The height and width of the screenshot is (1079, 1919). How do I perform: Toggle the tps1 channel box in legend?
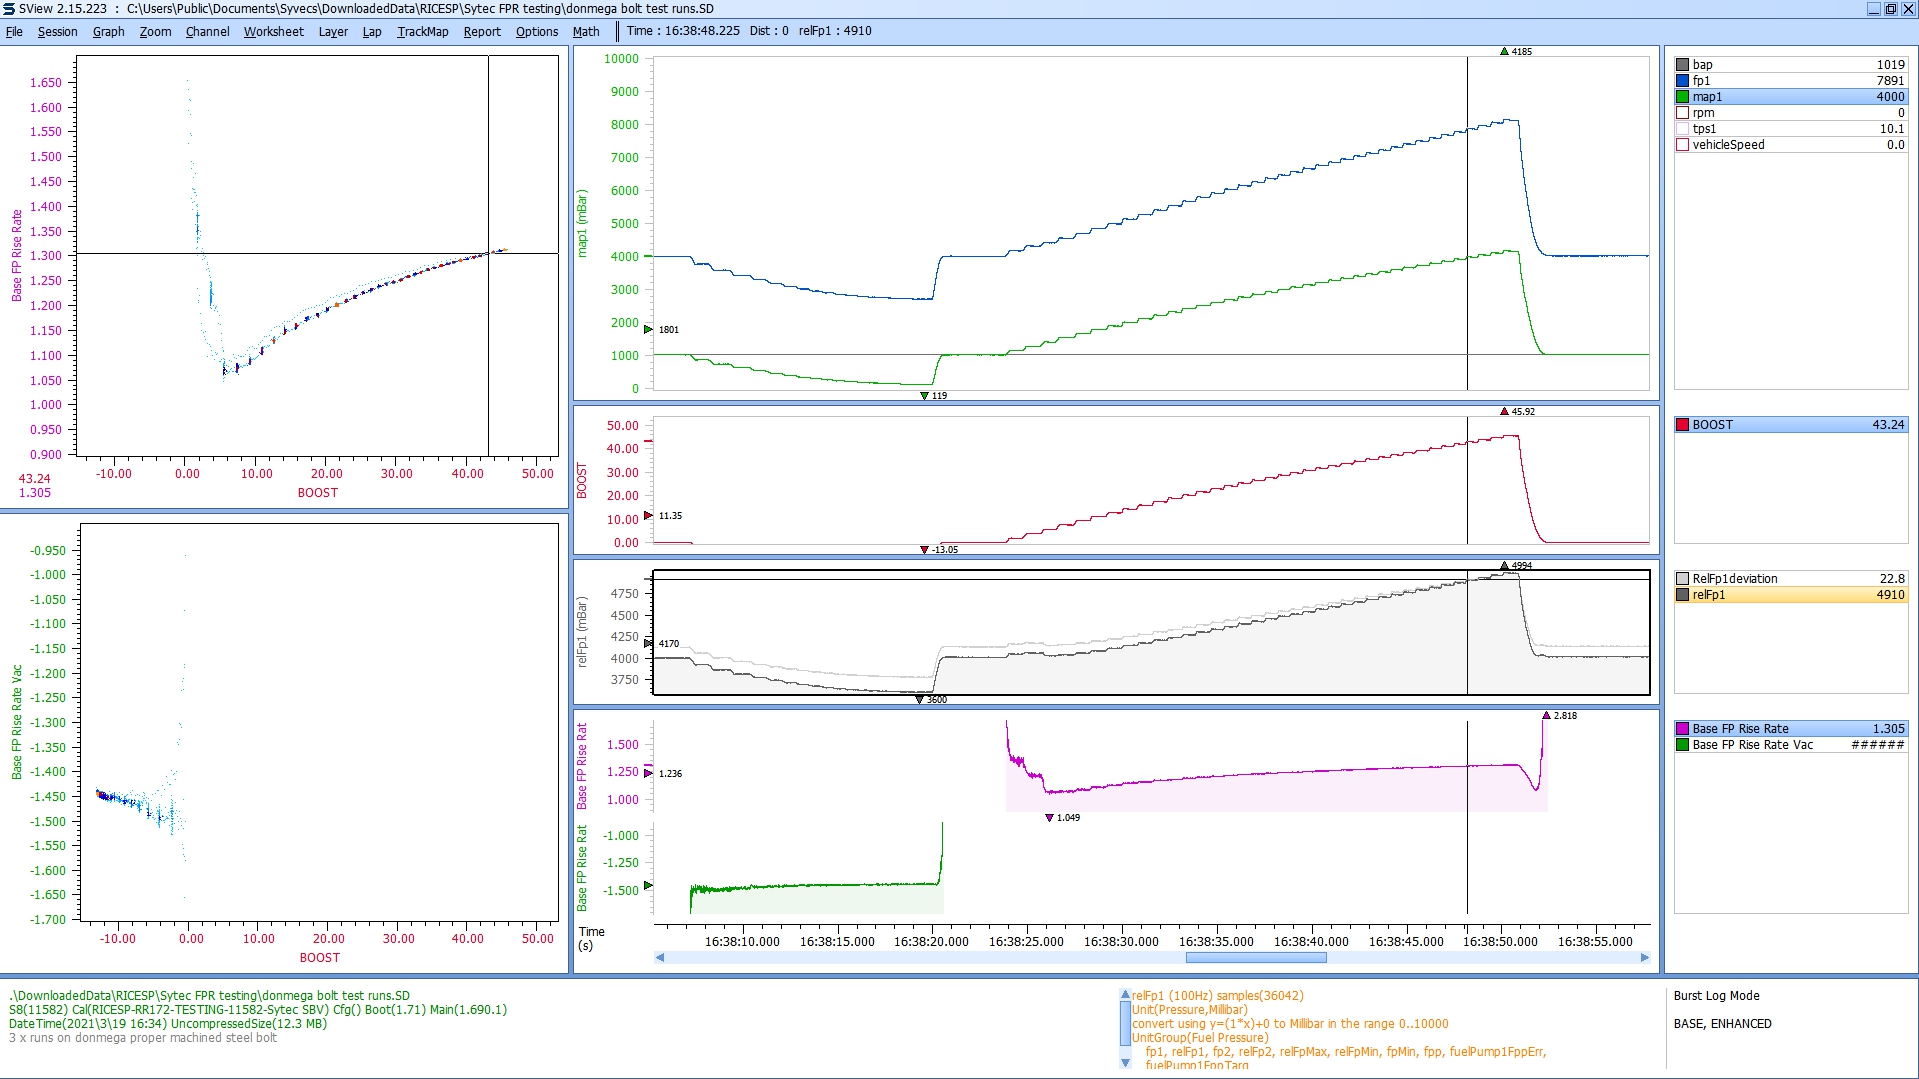[1682, 129]
